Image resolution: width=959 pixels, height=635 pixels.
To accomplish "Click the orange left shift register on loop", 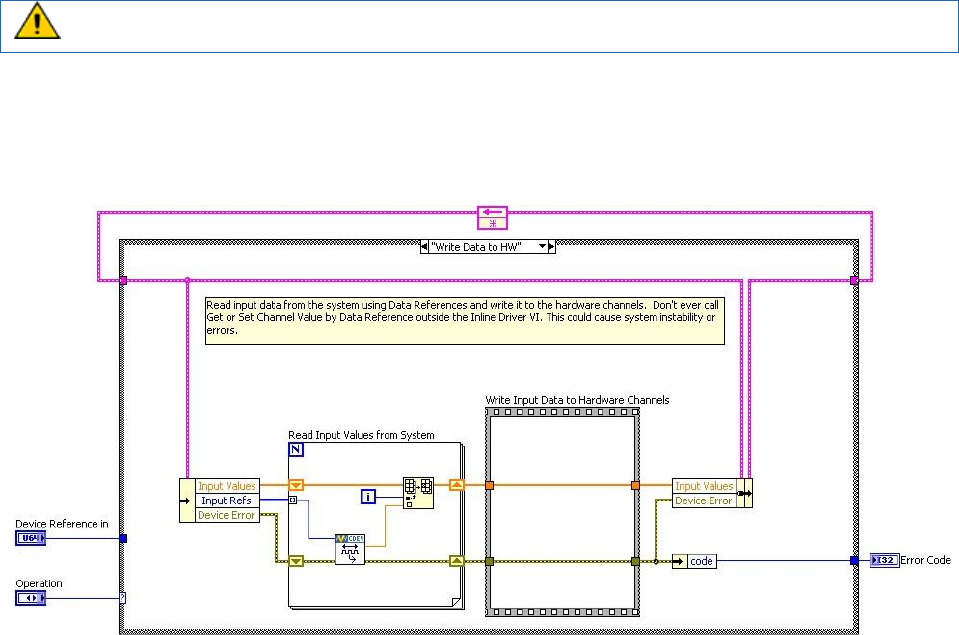I will pyautogui.click(x=296, y=485).
